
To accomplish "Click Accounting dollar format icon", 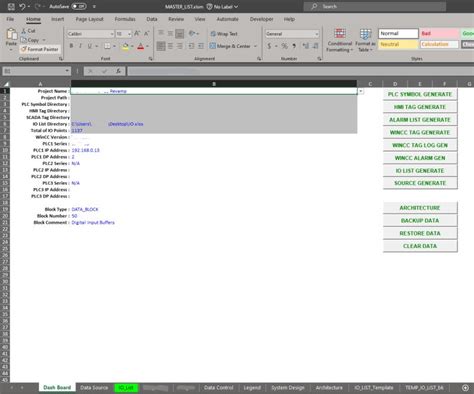I will pos(269,46).
